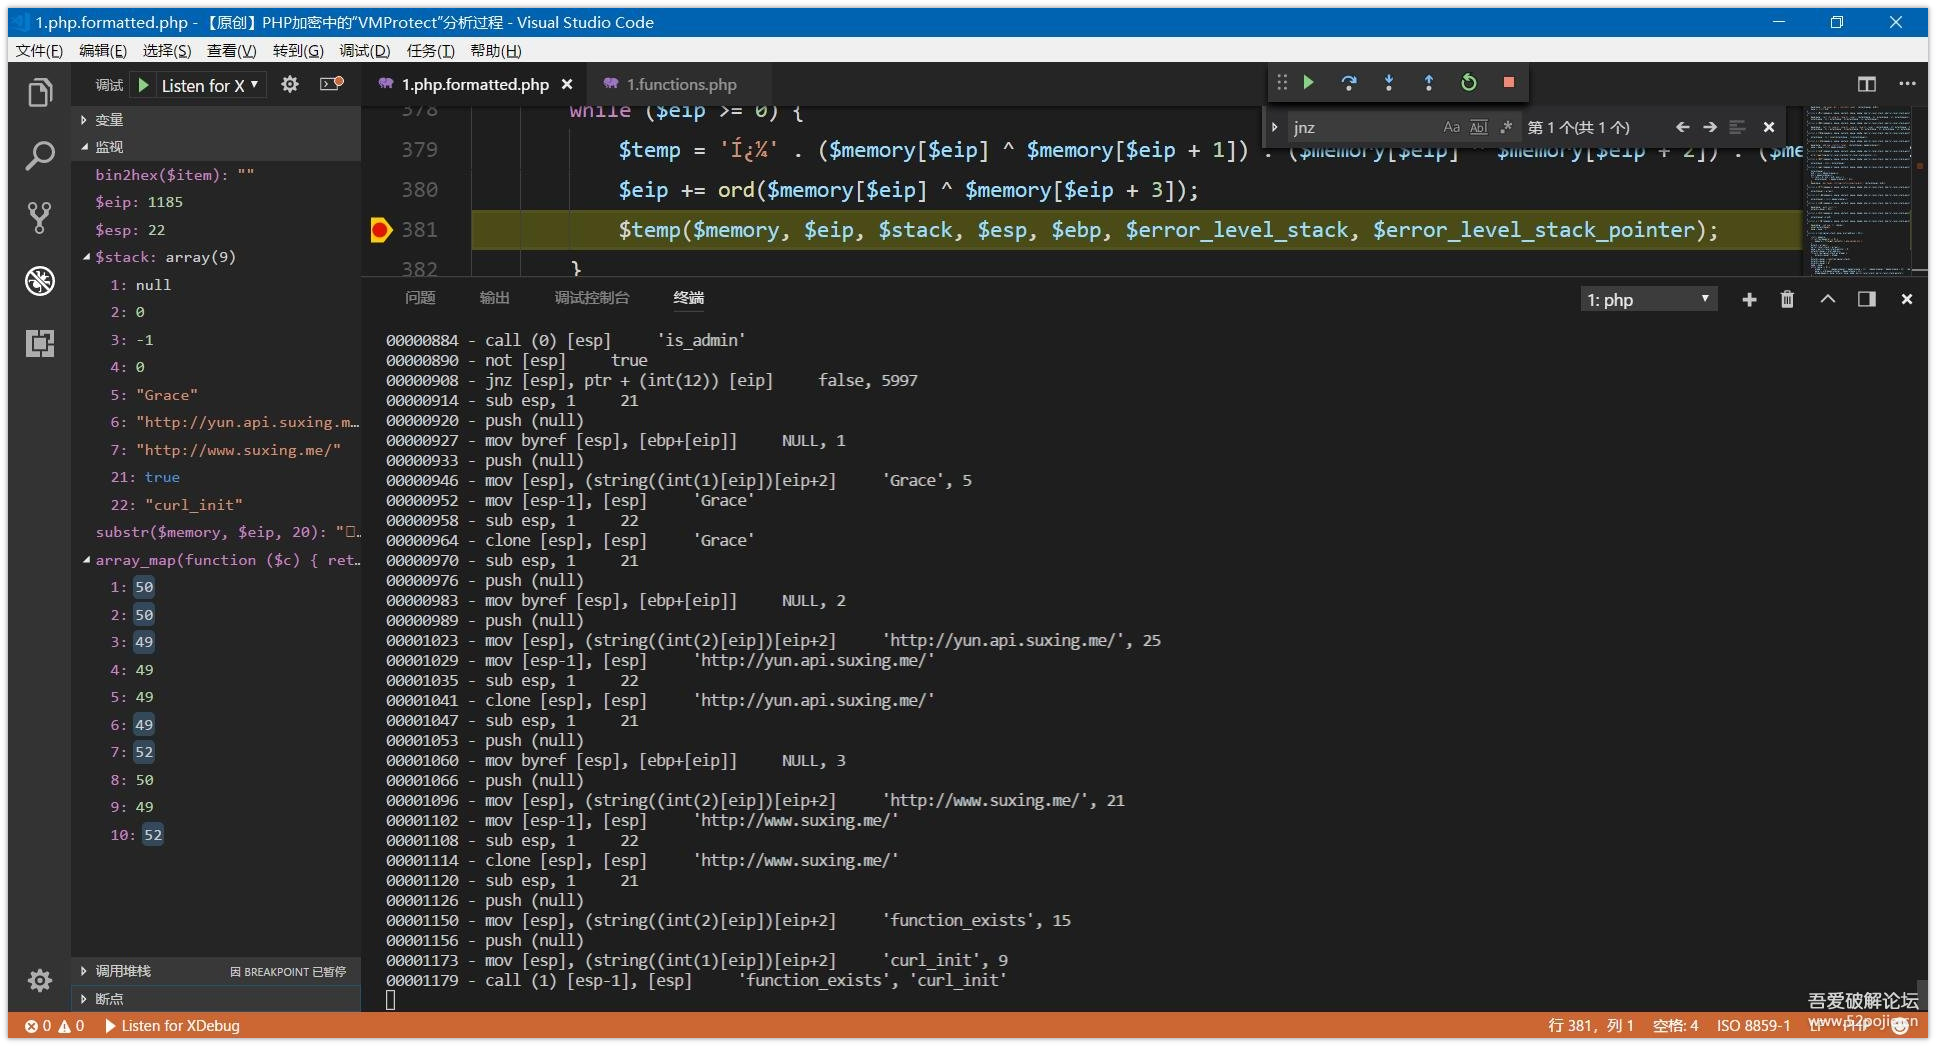Screen dimensions: 1936x1046
Task: Go to next find match
Action: (1710, 127)
